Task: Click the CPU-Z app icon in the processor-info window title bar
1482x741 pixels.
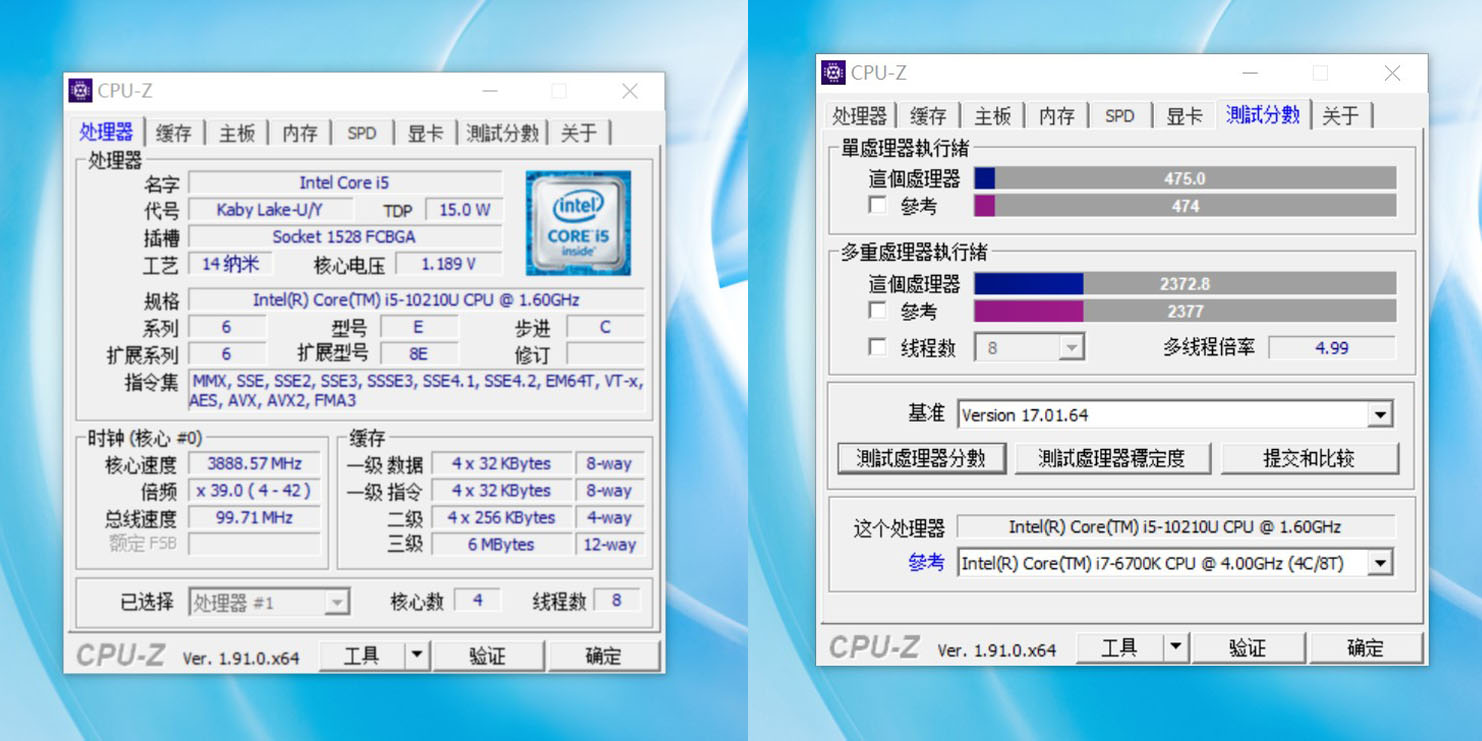Action: click(x=80, y=91)
